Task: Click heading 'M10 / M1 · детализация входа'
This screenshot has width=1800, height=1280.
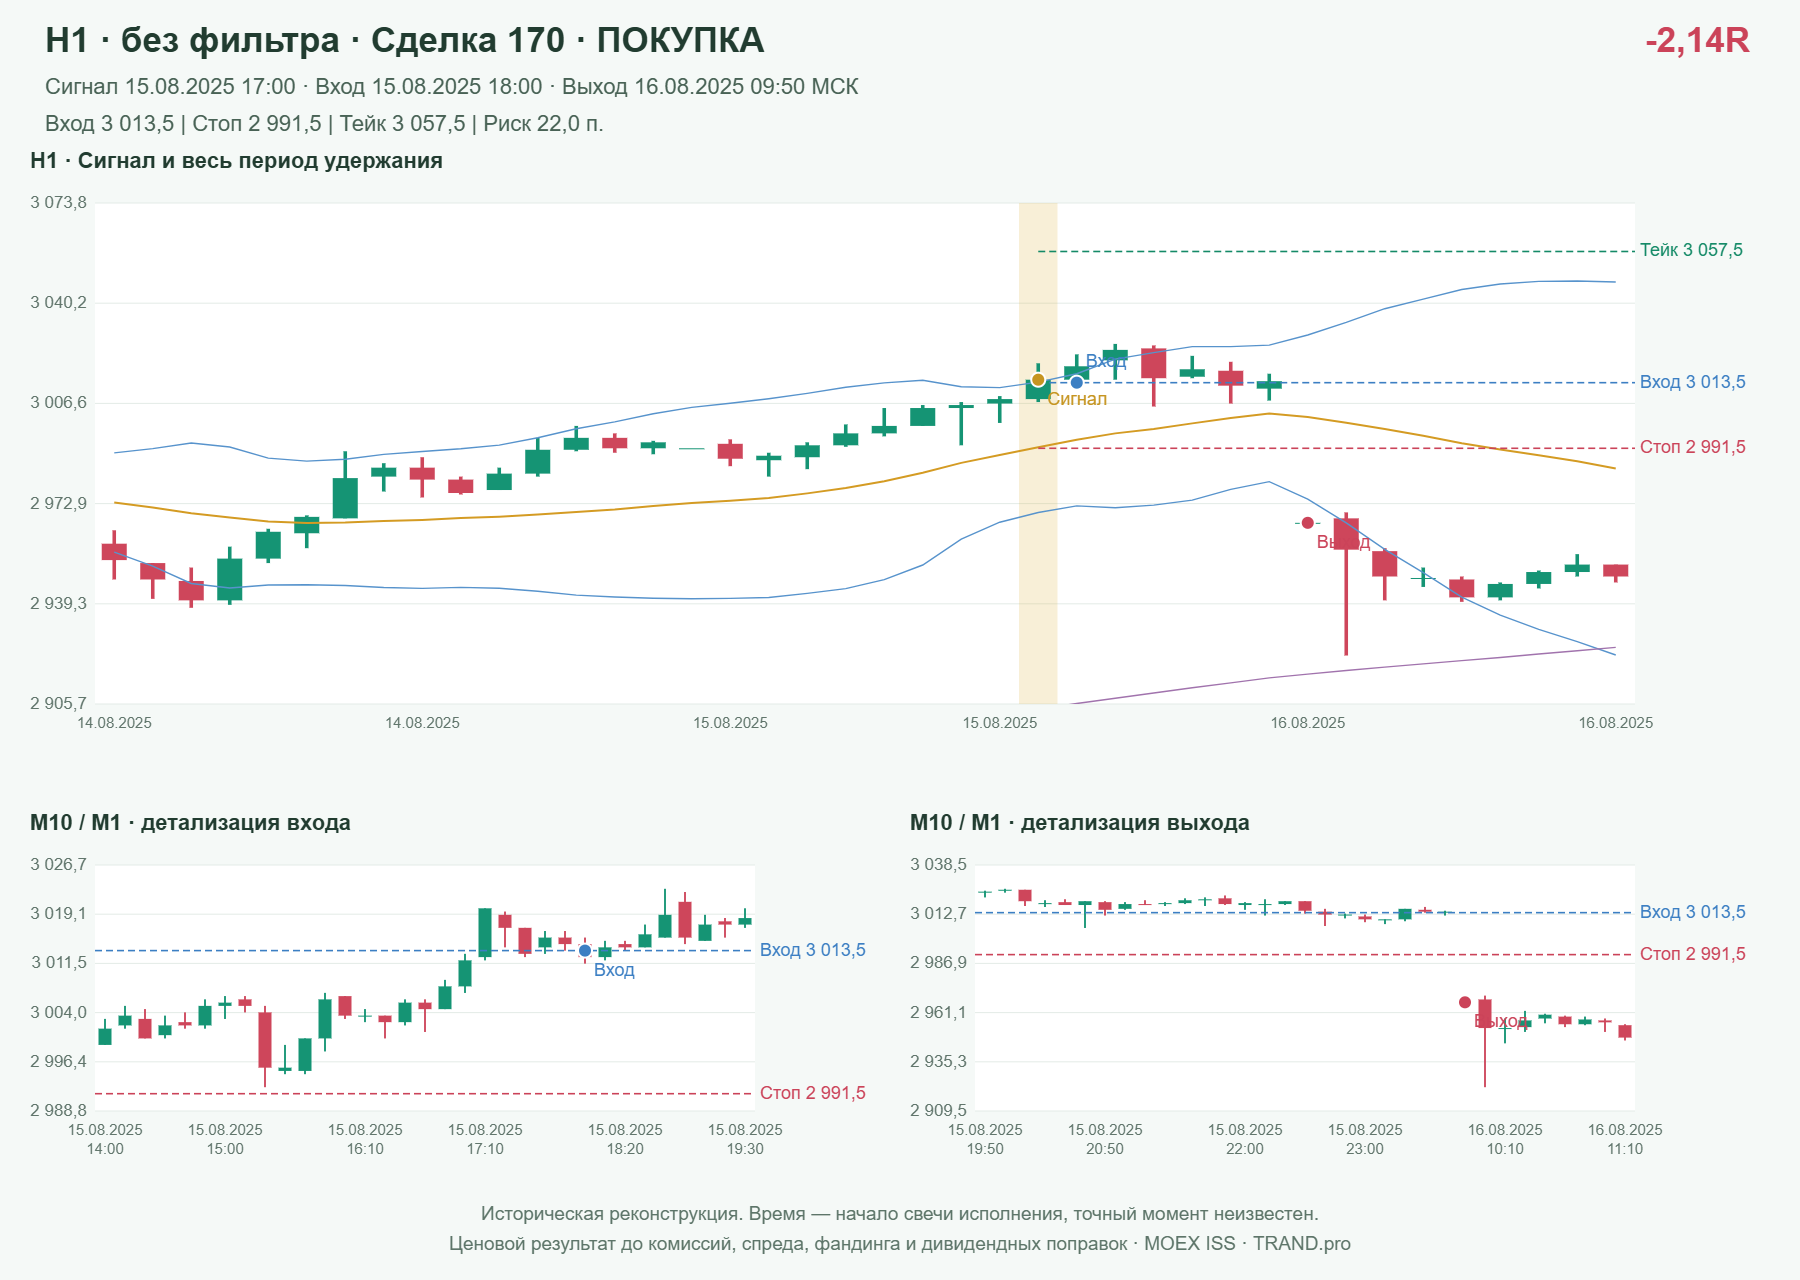Action: (190, 823)
